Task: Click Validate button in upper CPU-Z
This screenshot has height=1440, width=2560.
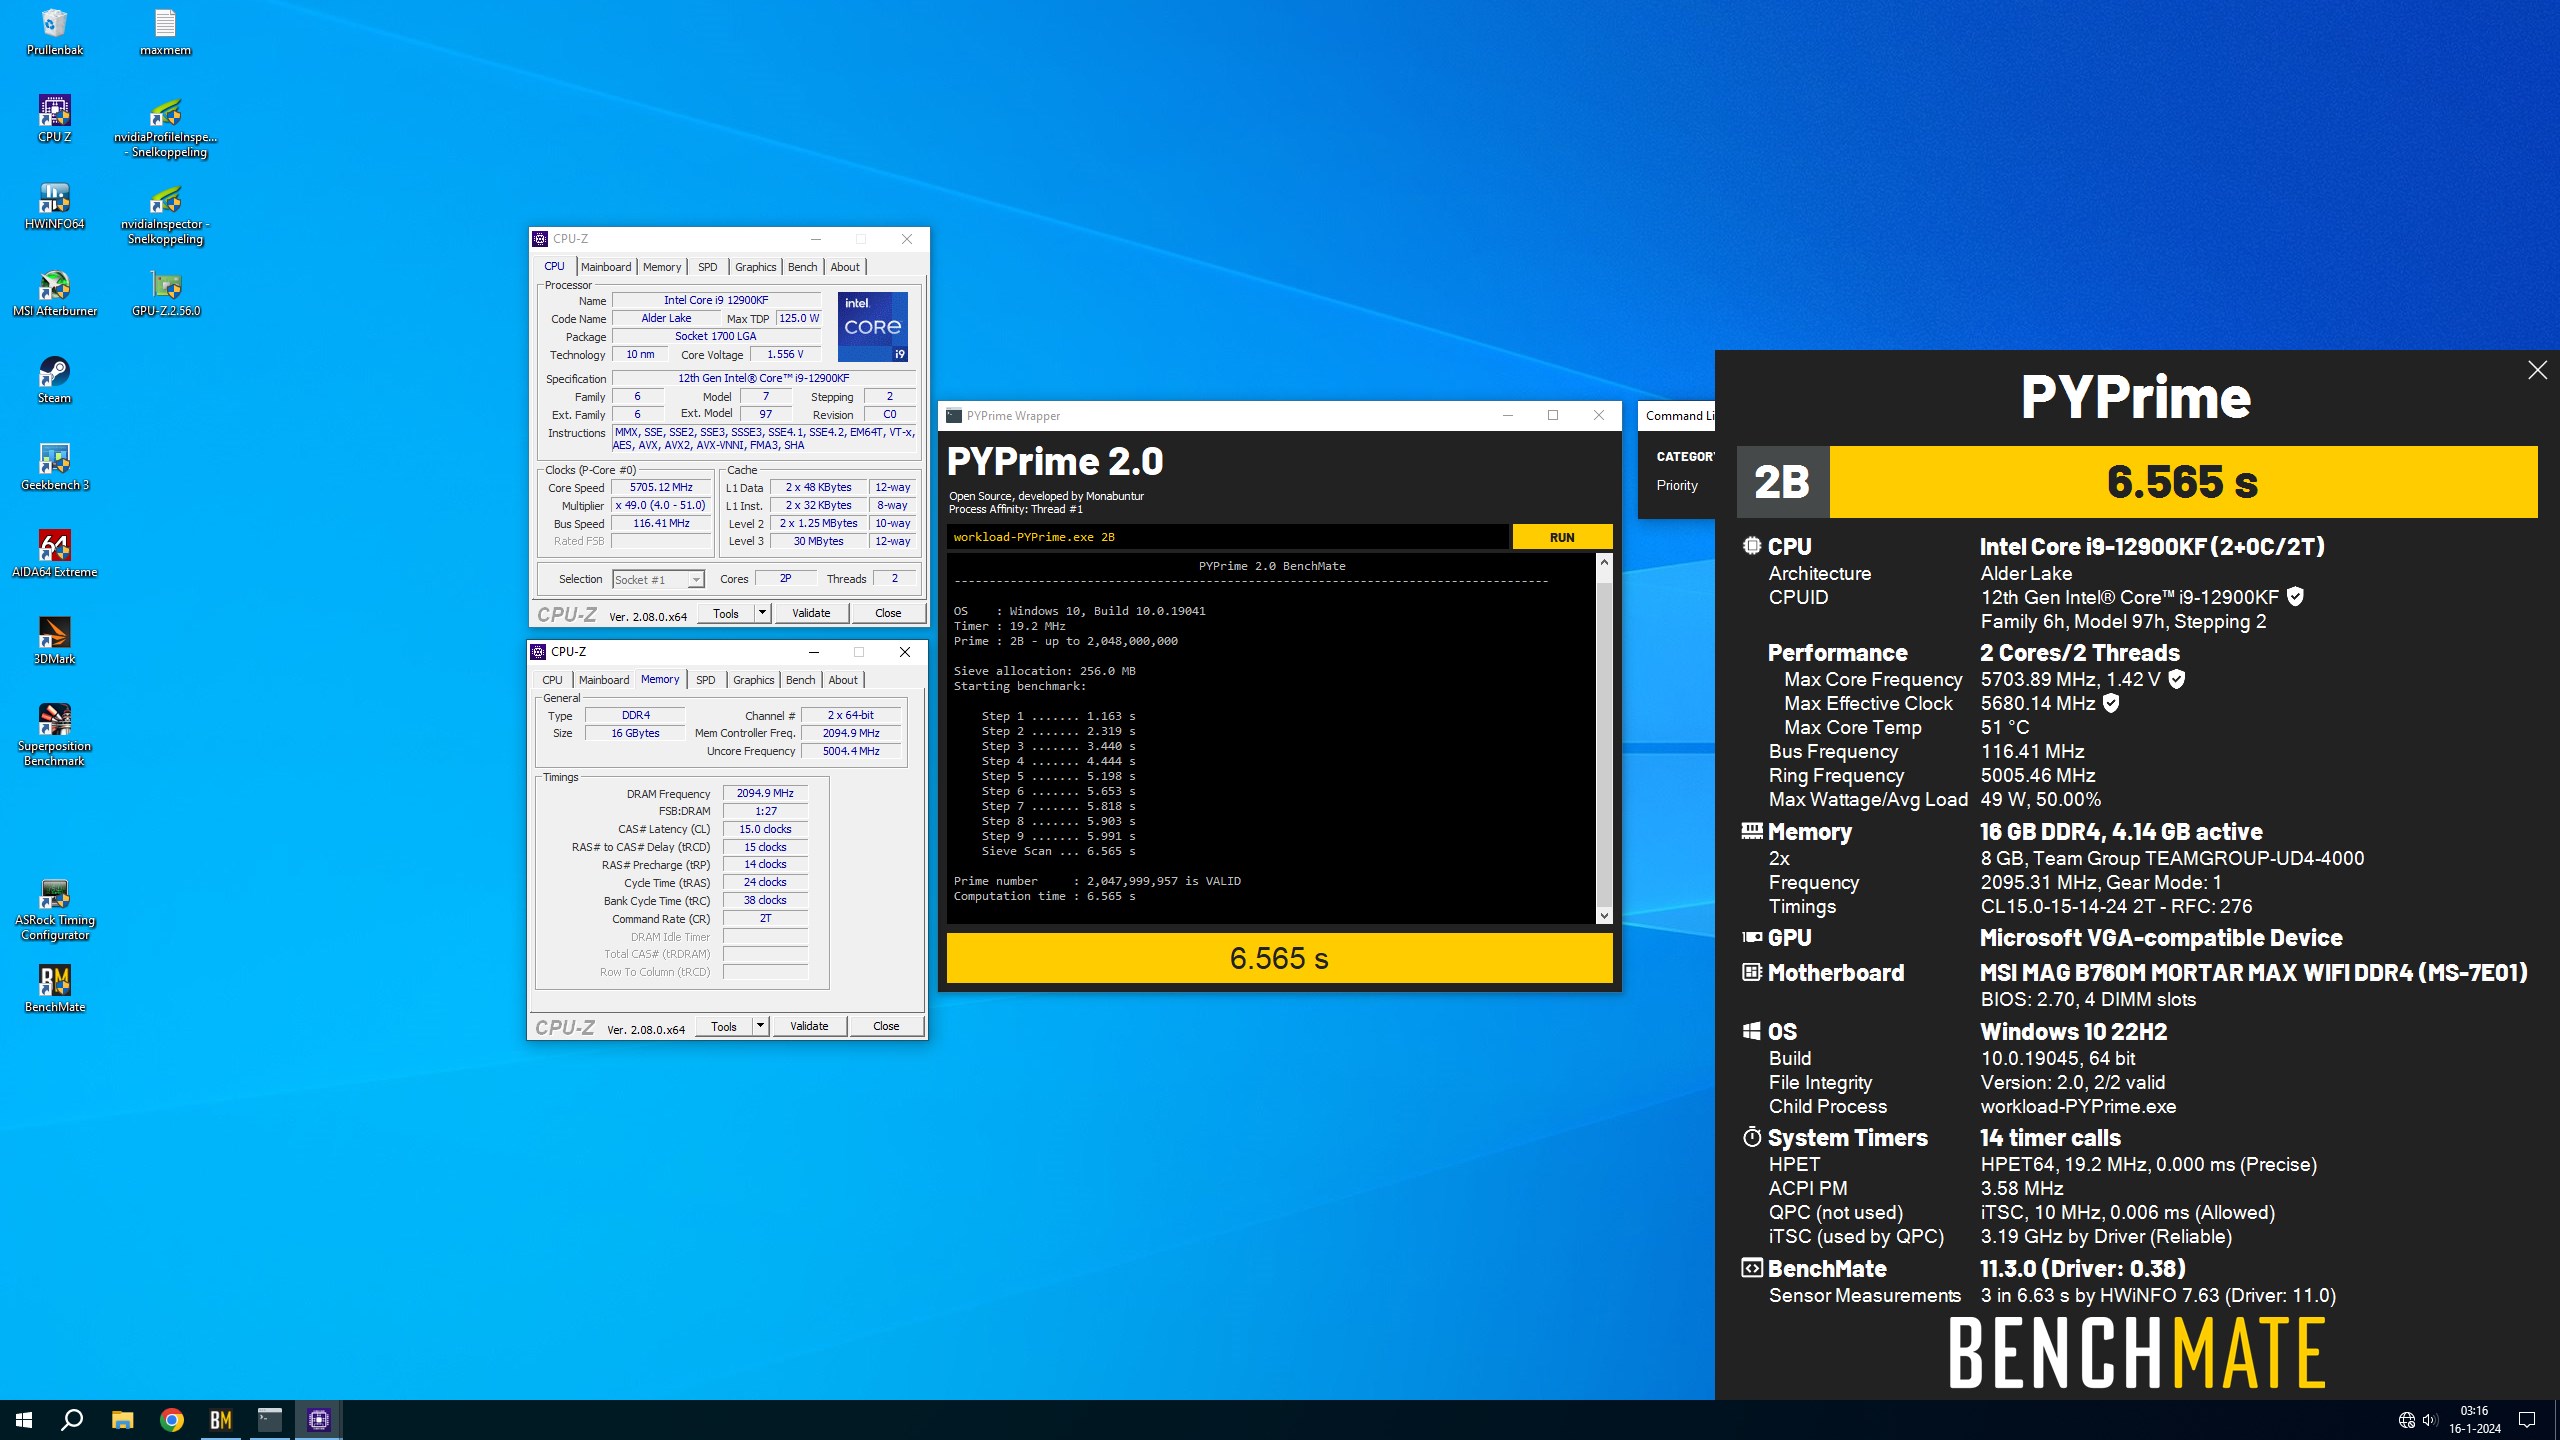Action: [x=811, y=613]
